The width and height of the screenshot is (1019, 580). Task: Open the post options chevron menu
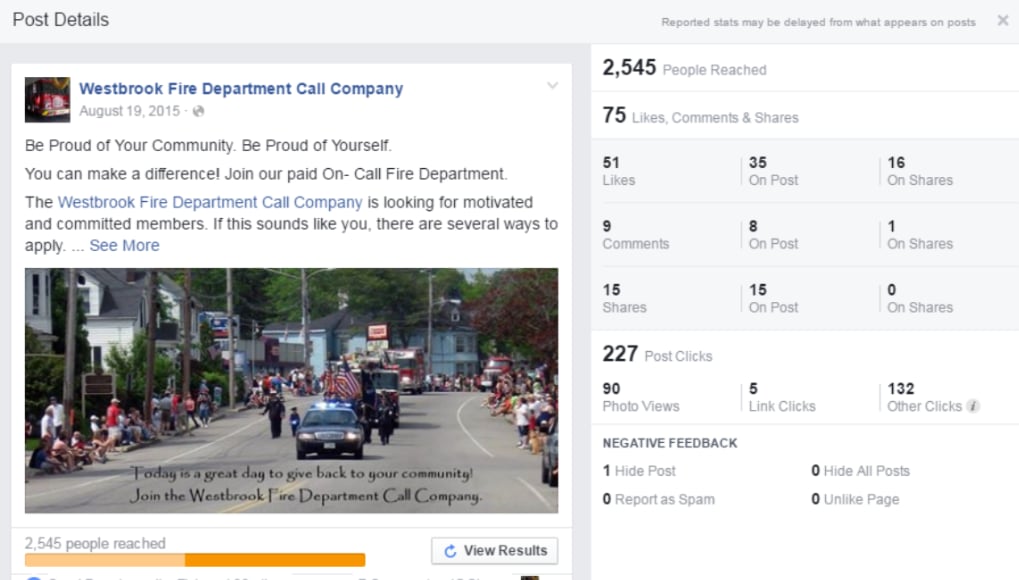point(552,85)
